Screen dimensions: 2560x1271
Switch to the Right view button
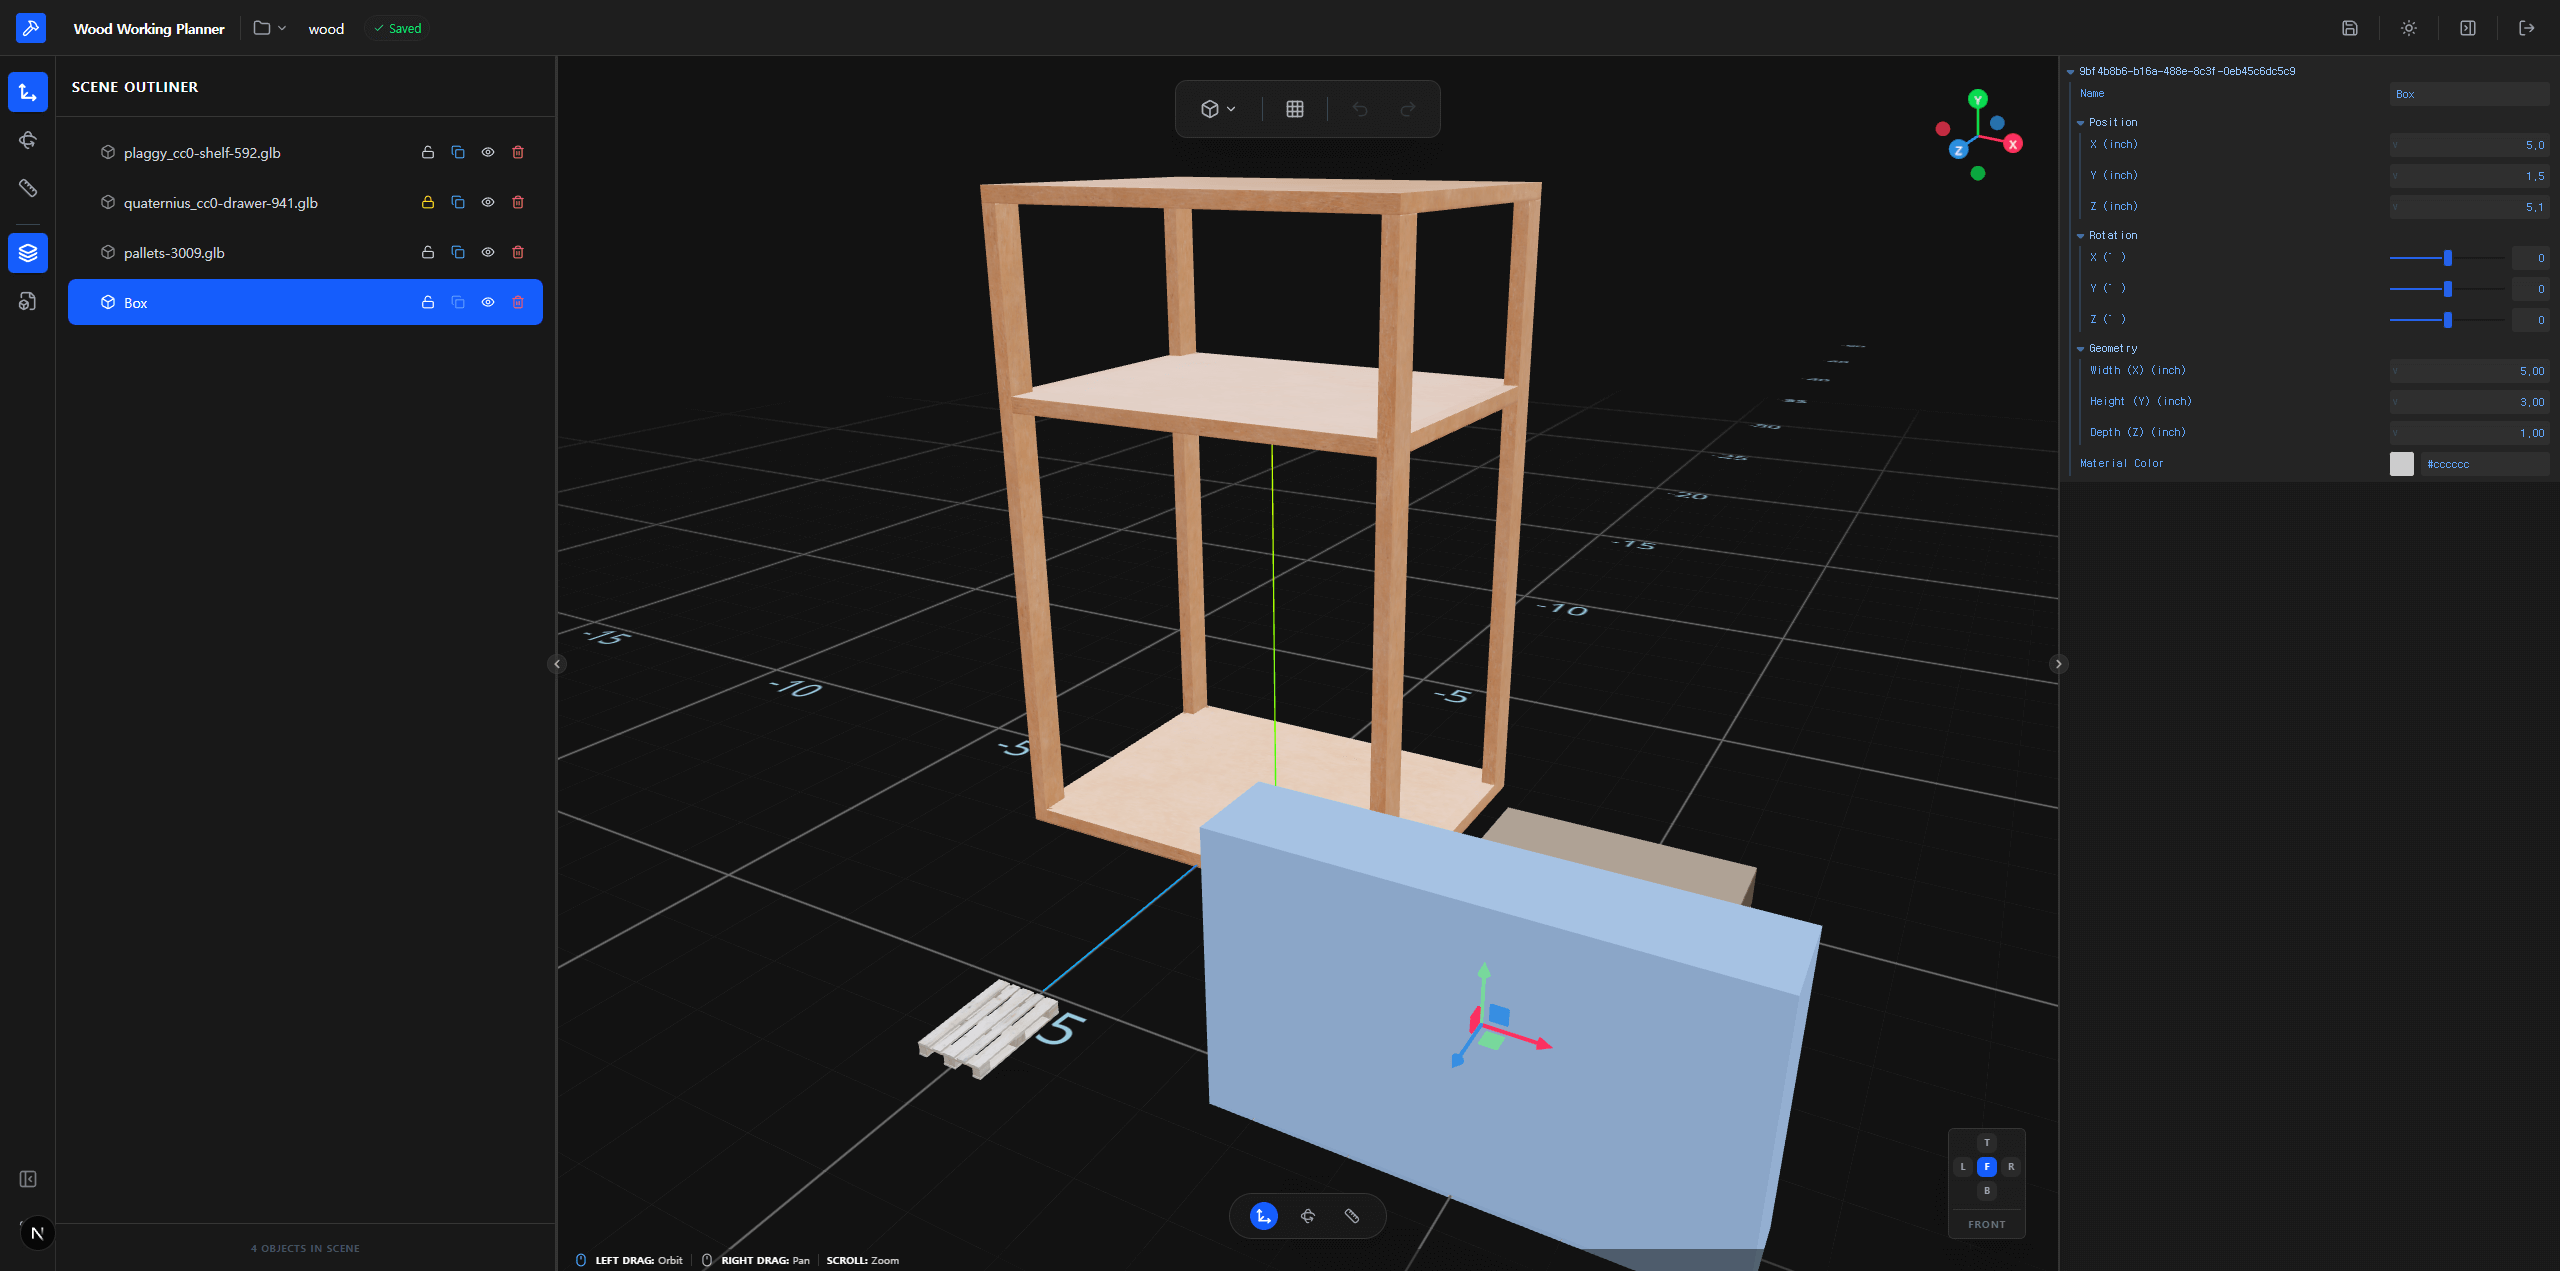coord(2011,1166)
